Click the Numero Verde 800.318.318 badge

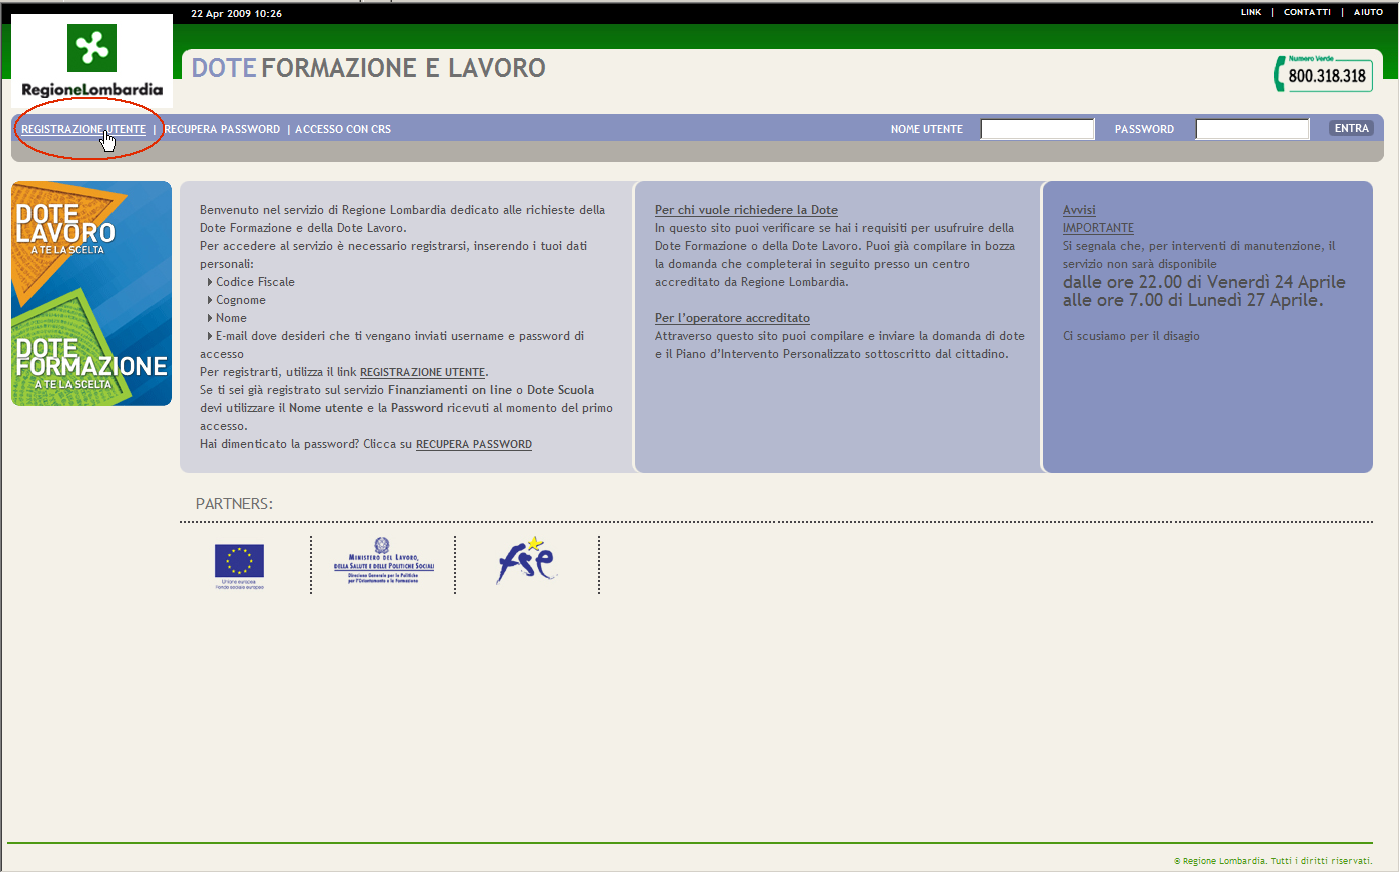pyautogui.click(x=1323, y=74)
